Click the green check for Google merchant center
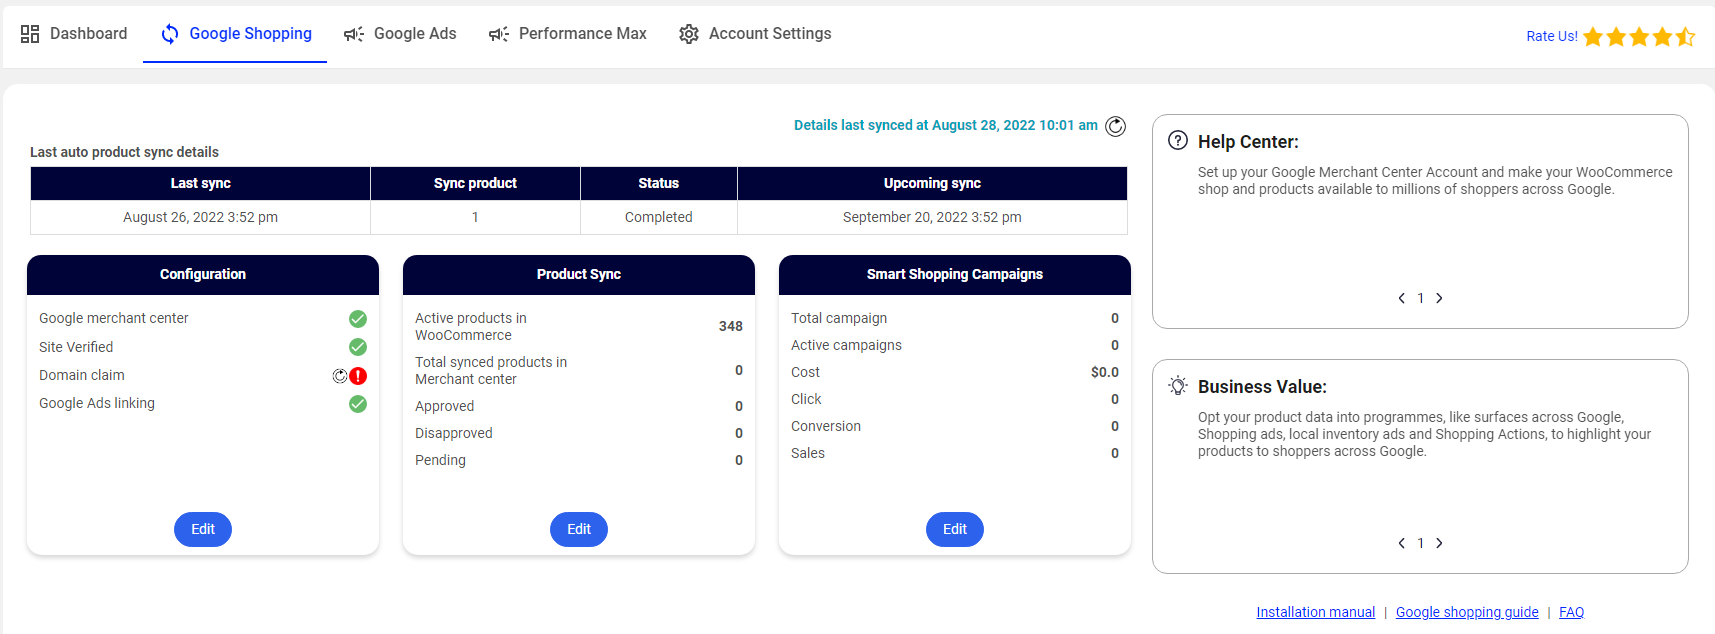 point(358,319)
